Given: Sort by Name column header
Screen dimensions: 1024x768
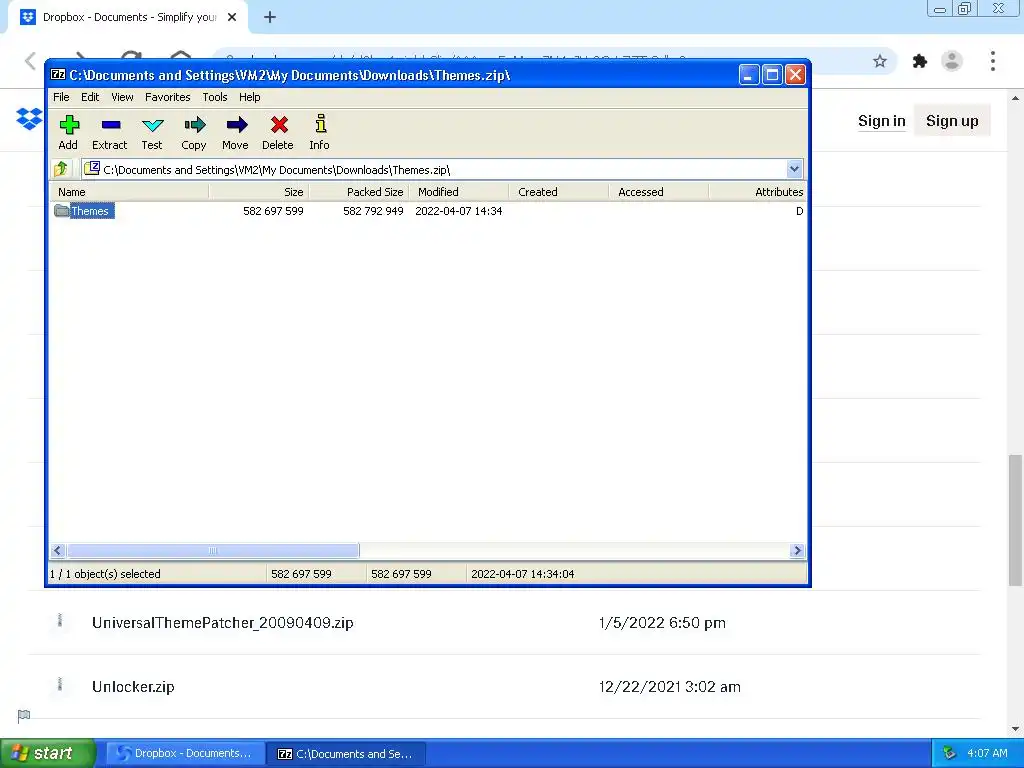Looking at the screenshot, I should pyautogui.click(x=129, y=192).
